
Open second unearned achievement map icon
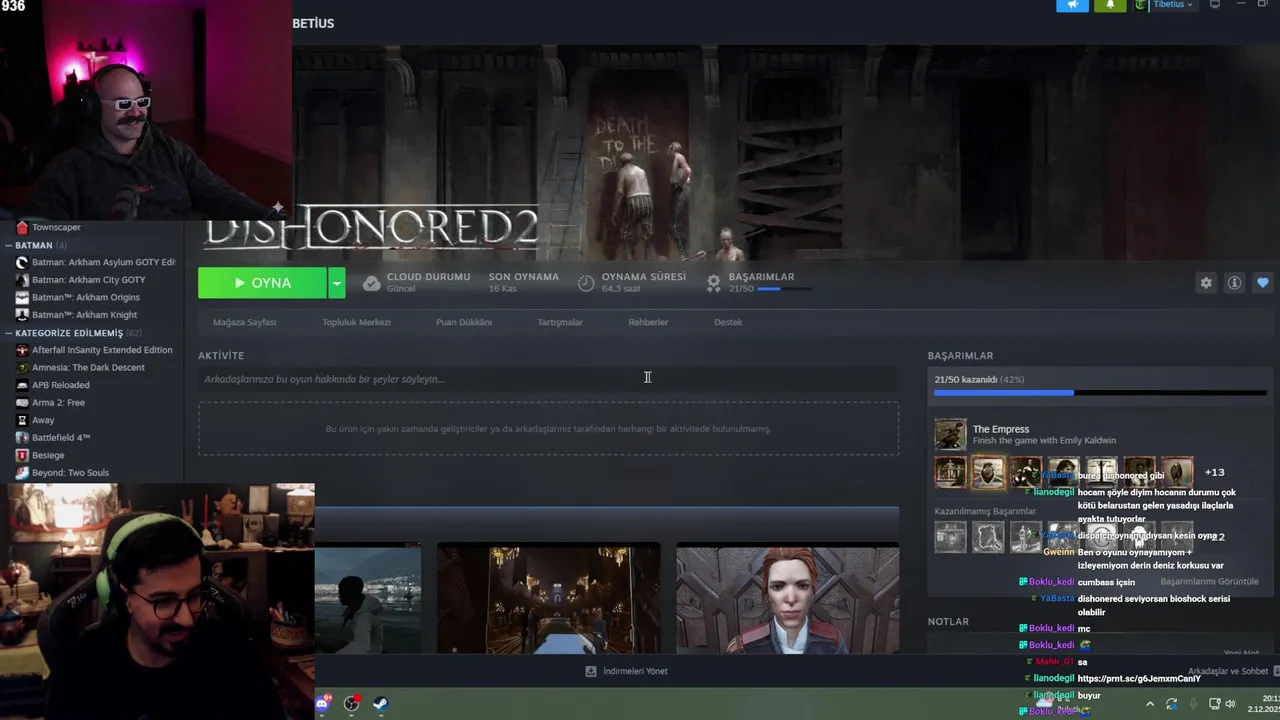pyautogui.click(x=988, y=537)
